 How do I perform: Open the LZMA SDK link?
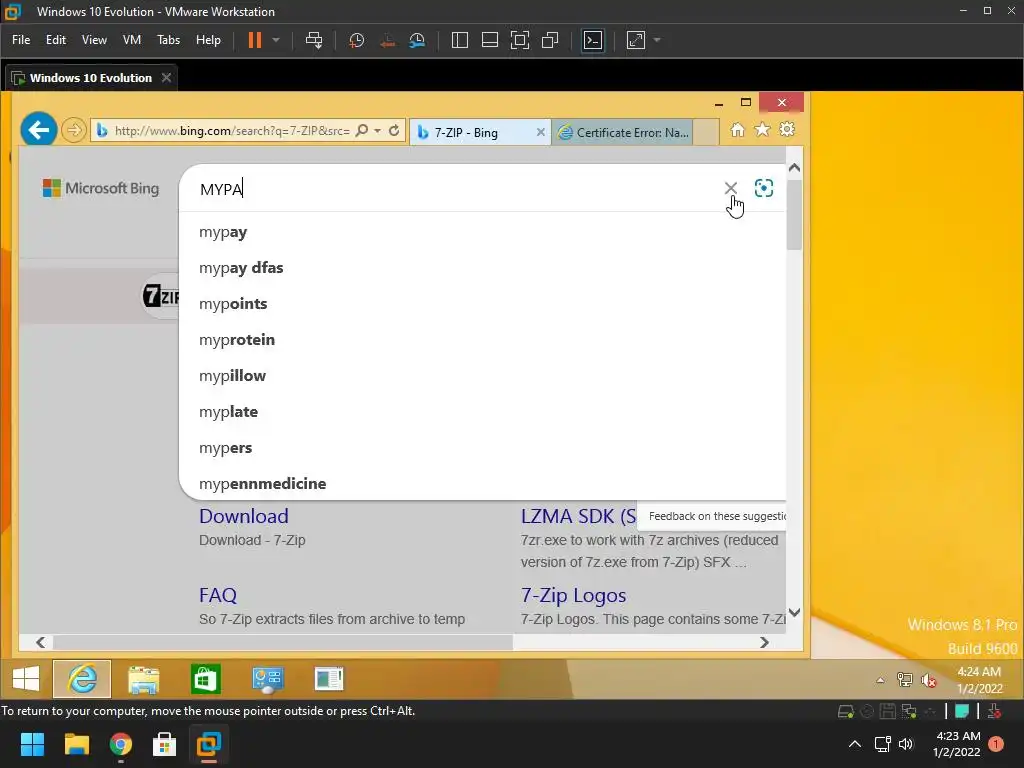pyautogui.click(x=578, y=517)
